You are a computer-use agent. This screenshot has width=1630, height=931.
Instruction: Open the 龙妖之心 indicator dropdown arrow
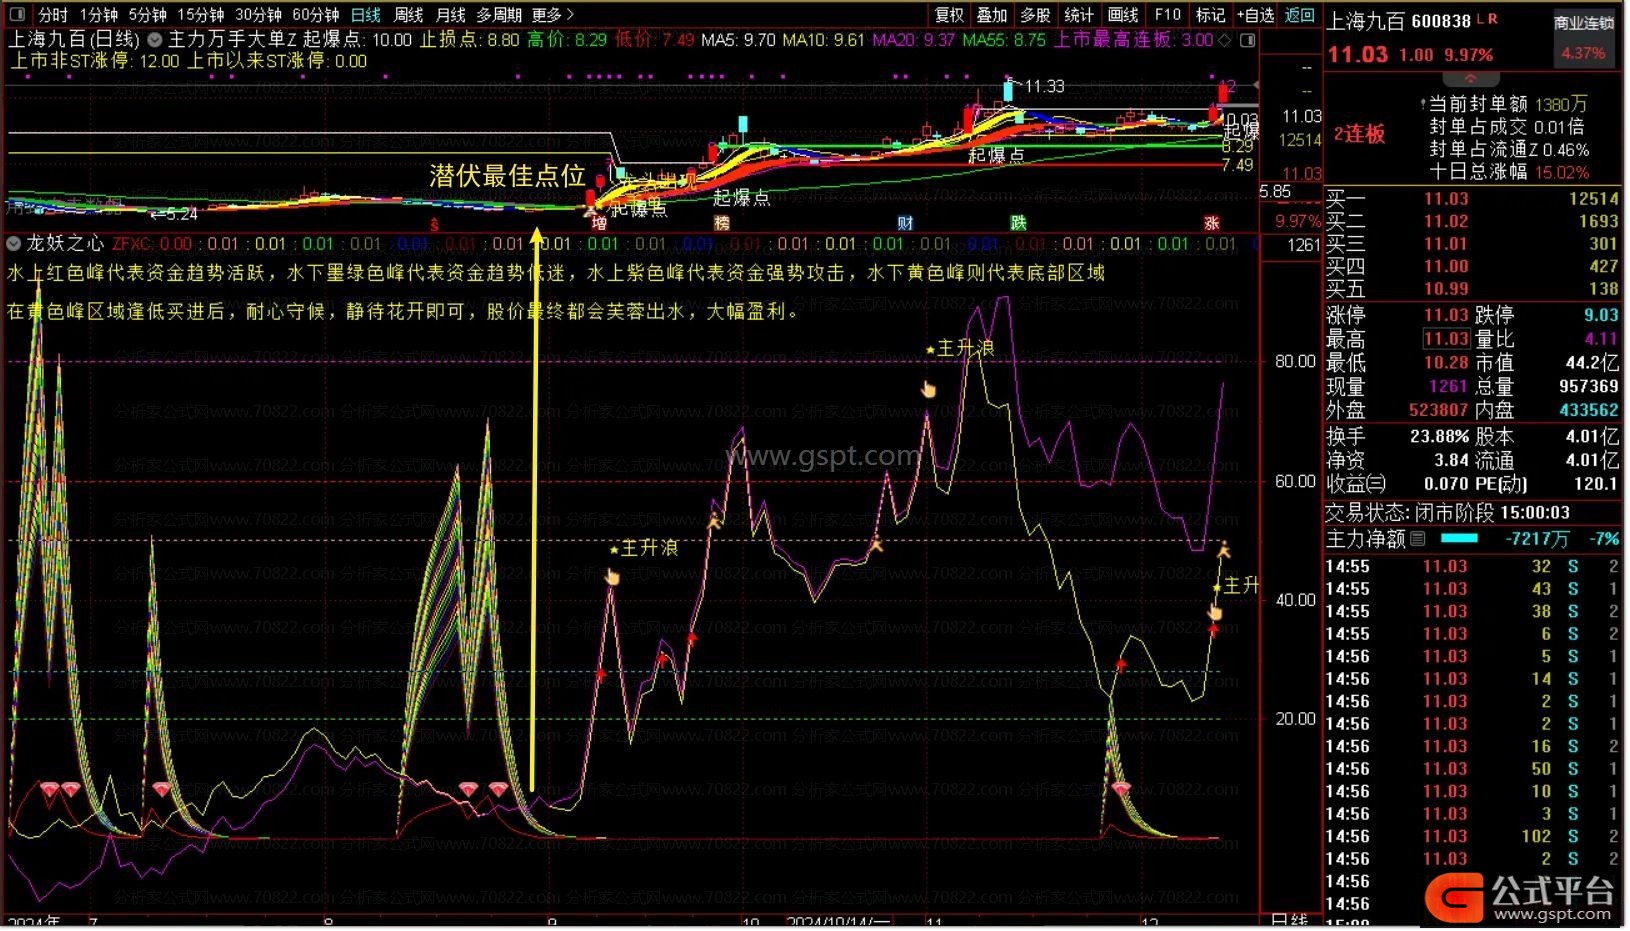(x=14, y=243)
